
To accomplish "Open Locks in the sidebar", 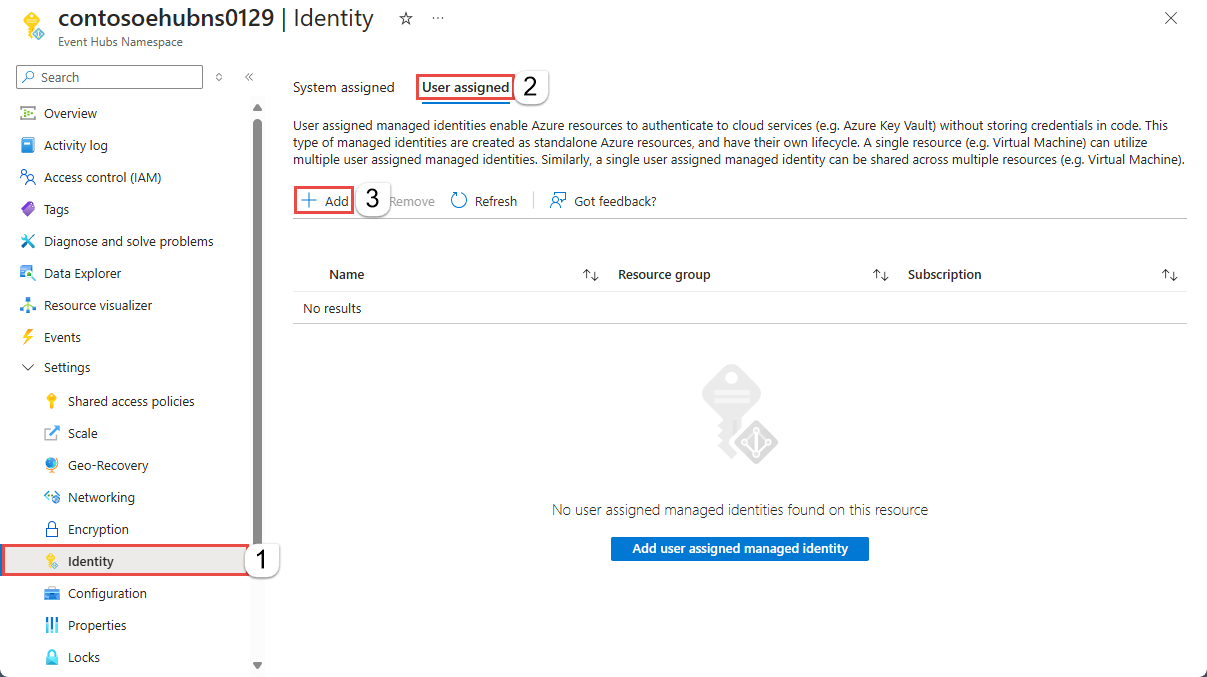I will [x=84, y=657].
